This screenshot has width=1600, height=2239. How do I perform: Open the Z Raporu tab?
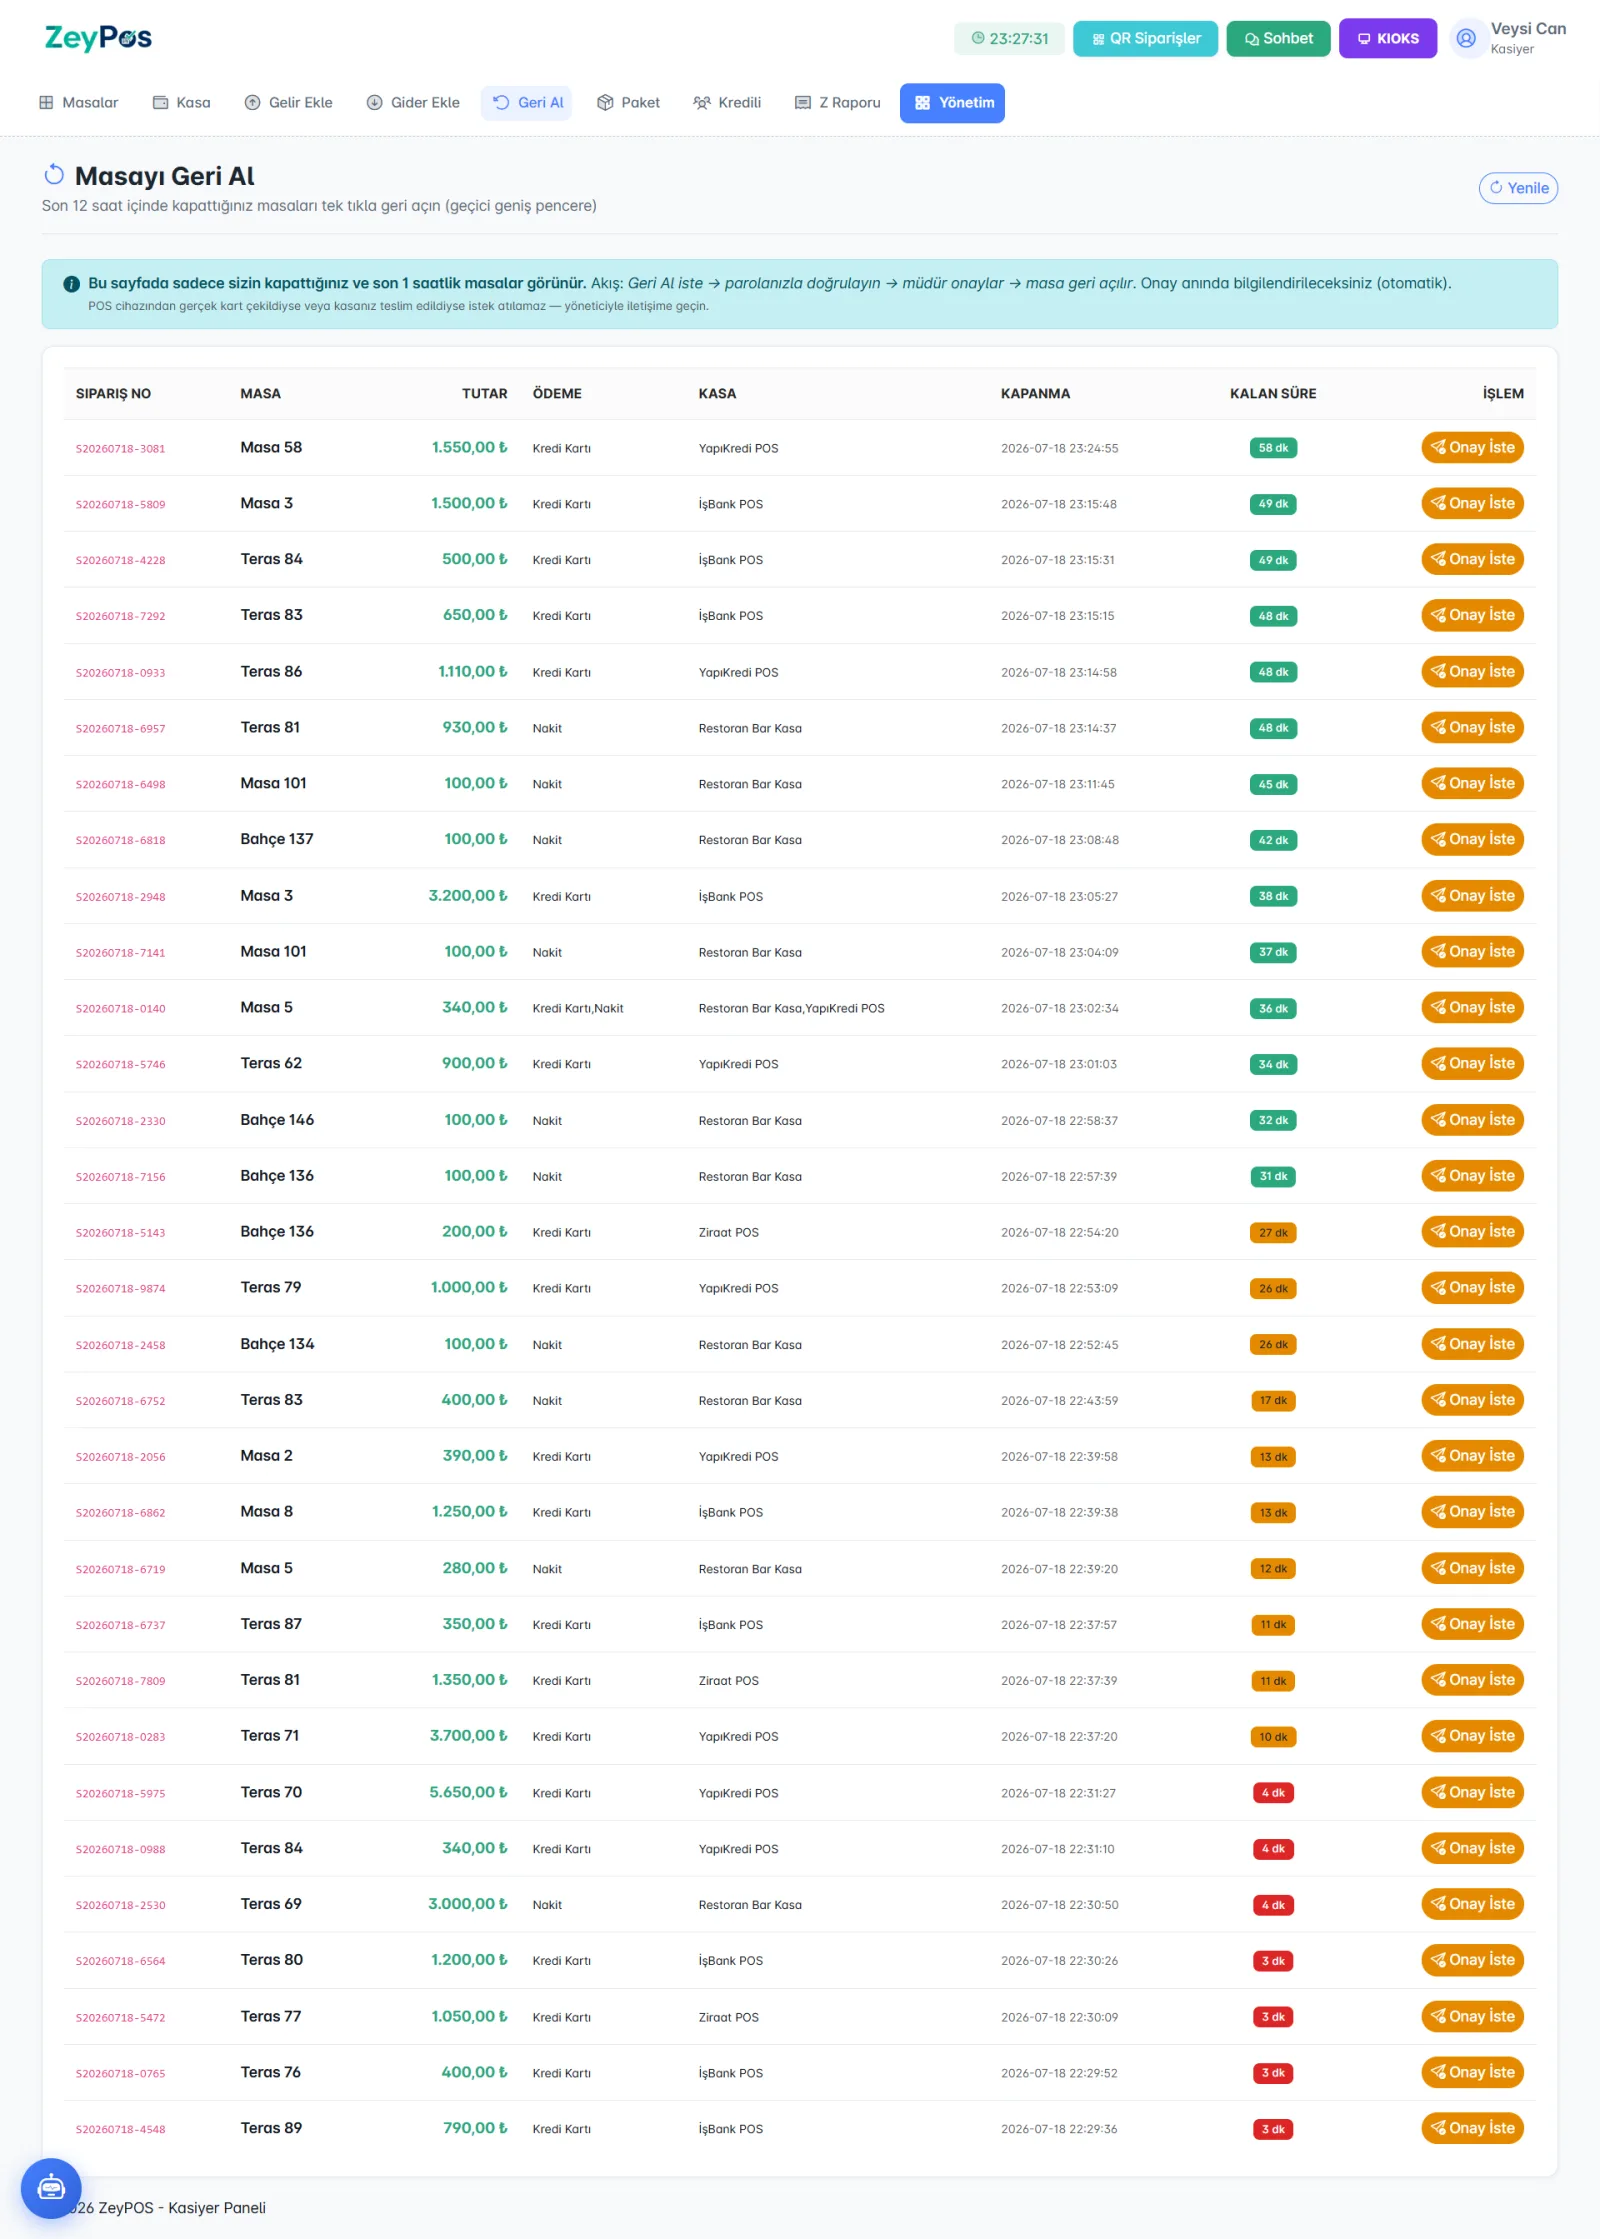(x=837, y=103)
